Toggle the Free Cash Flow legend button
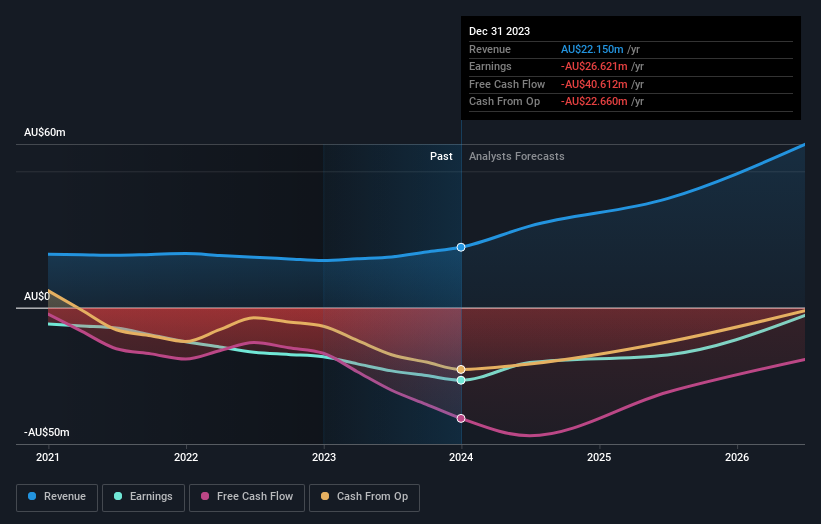The width and height of the screenshot is (821, 524). tap(247, 497)
